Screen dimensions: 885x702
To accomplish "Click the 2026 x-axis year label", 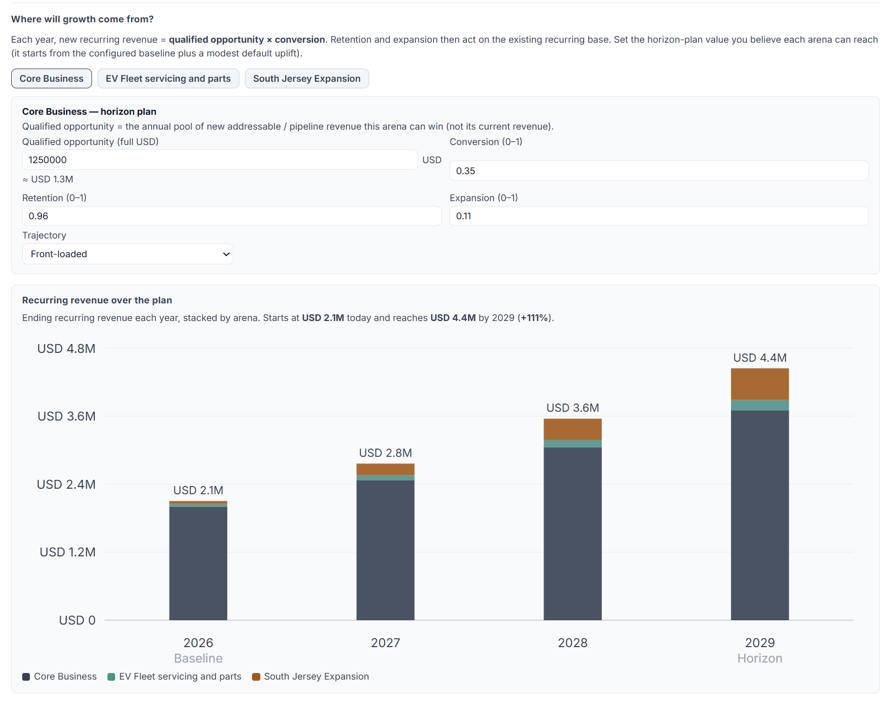I will 198,643.
